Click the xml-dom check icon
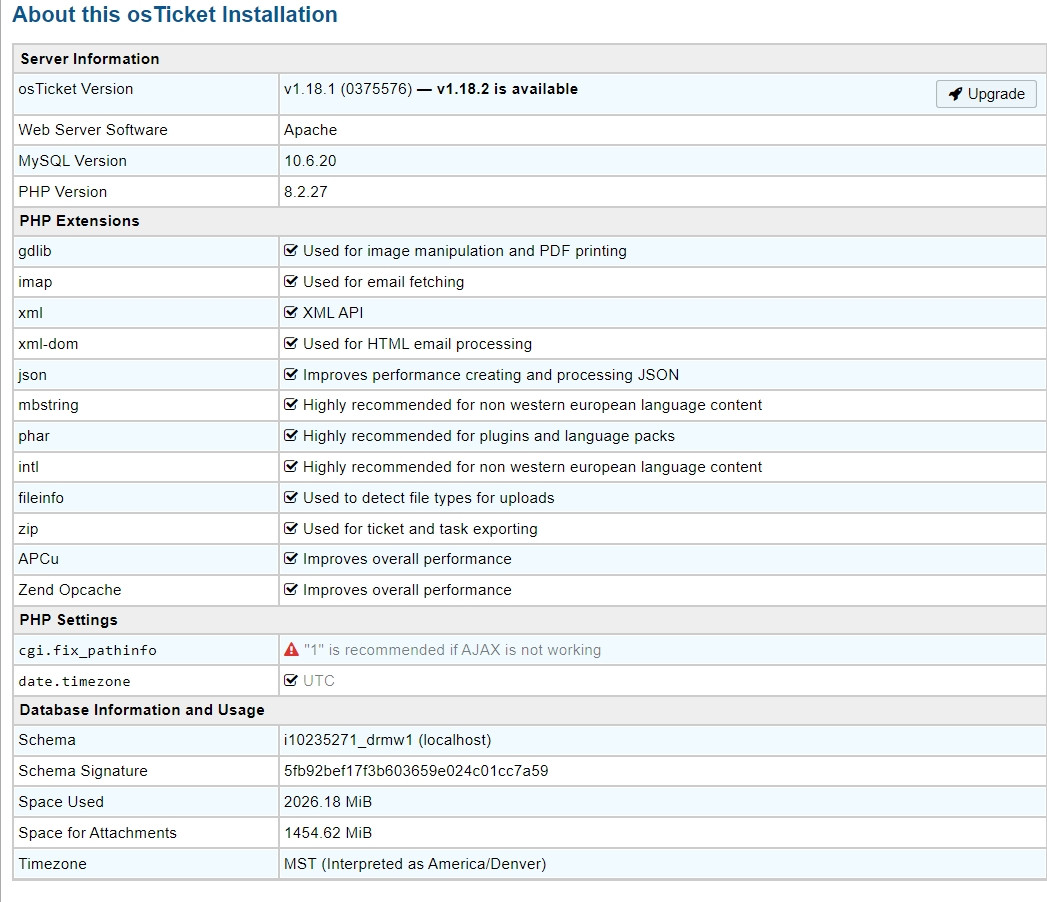The image size is (1047, 902). (290, 343)
